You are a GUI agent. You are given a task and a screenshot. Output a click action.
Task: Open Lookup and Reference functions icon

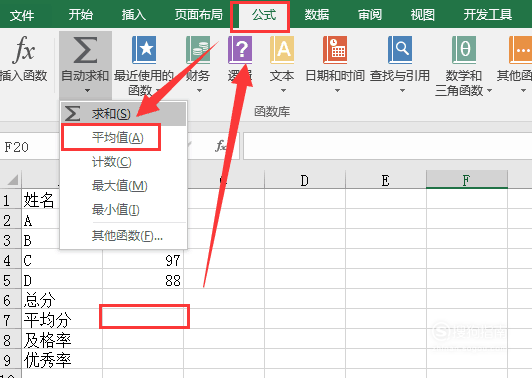[x=400, y=50]
